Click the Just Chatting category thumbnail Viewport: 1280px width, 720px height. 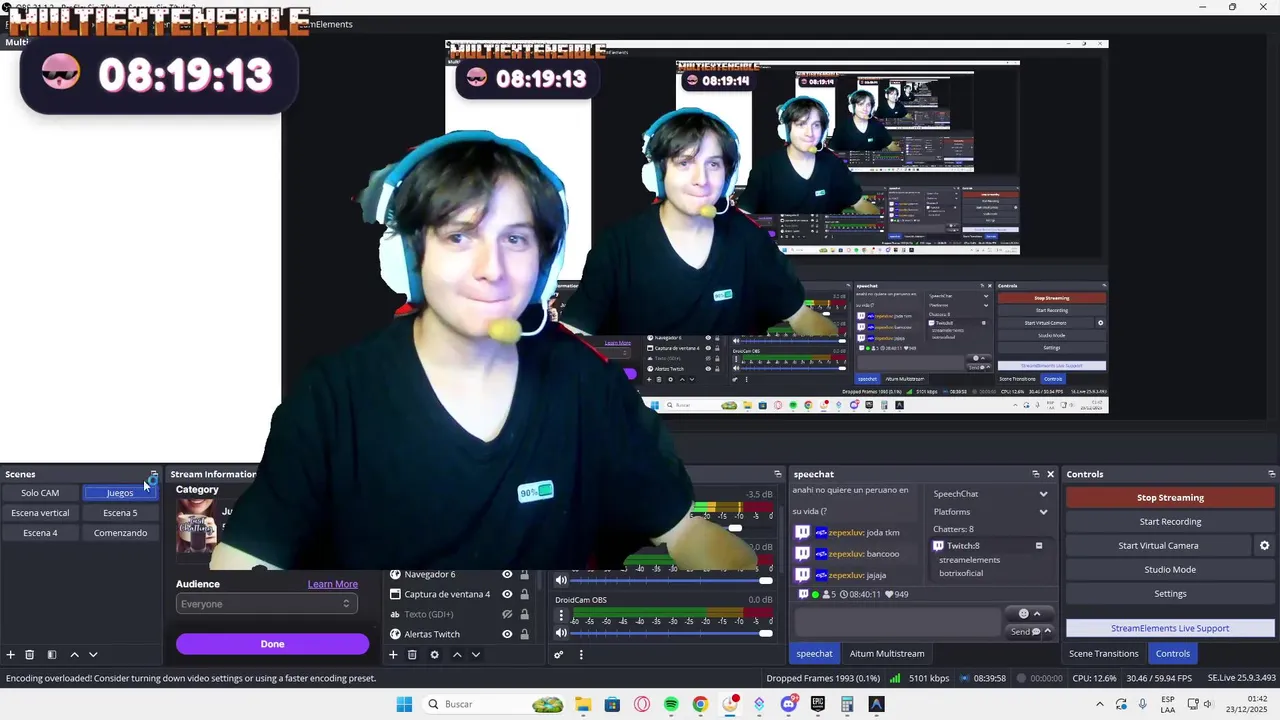[196, 526]
